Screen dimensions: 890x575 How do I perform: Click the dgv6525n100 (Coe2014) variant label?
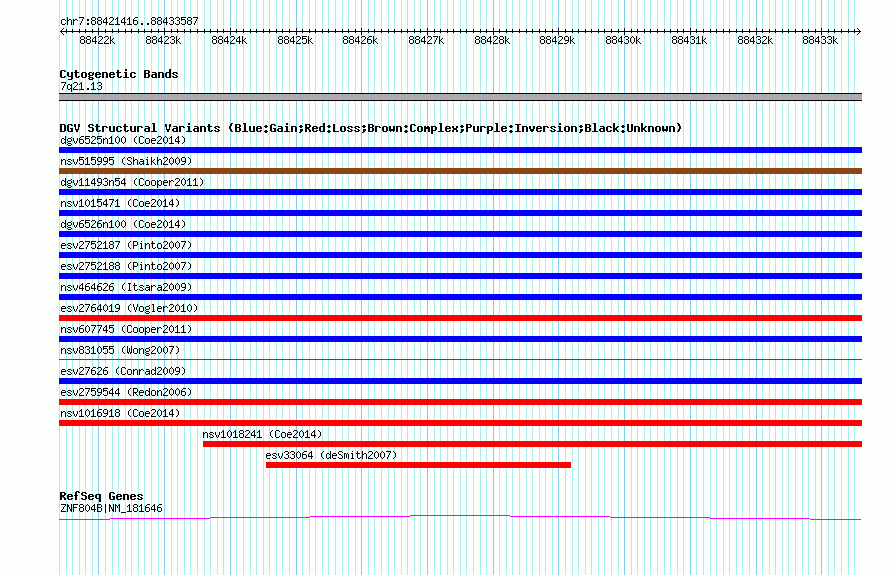click(x=123, y=140)
